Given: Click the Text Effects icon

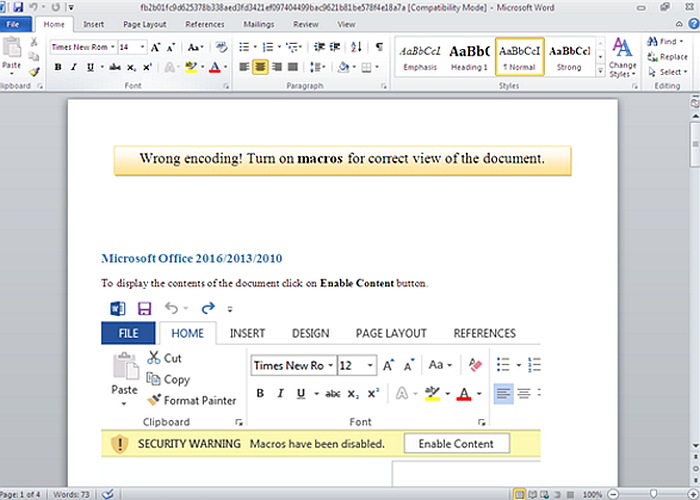Looking at the screenshot, I should pyautogui.click(x=169, y=67).
